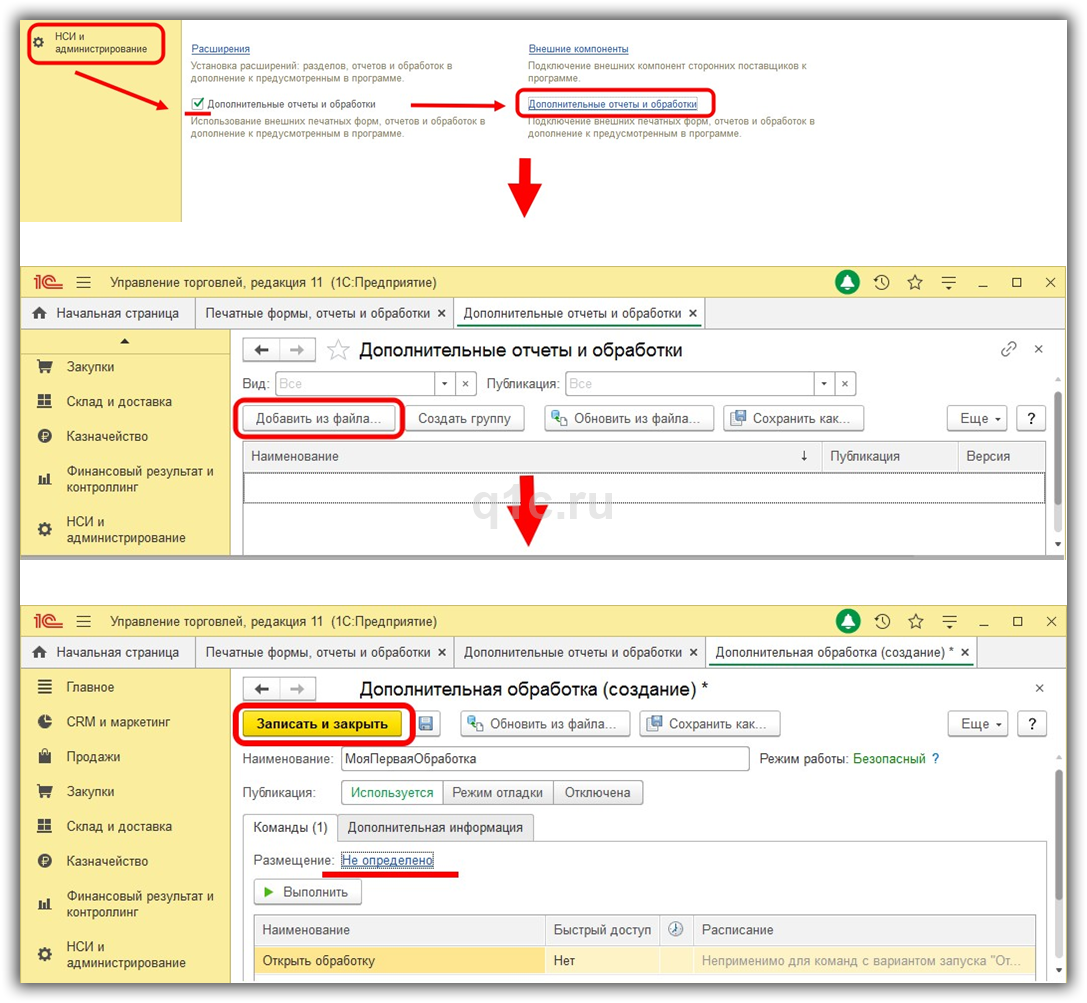Select publication Режим отладки

pyautogui.click(x=497, y=792)
